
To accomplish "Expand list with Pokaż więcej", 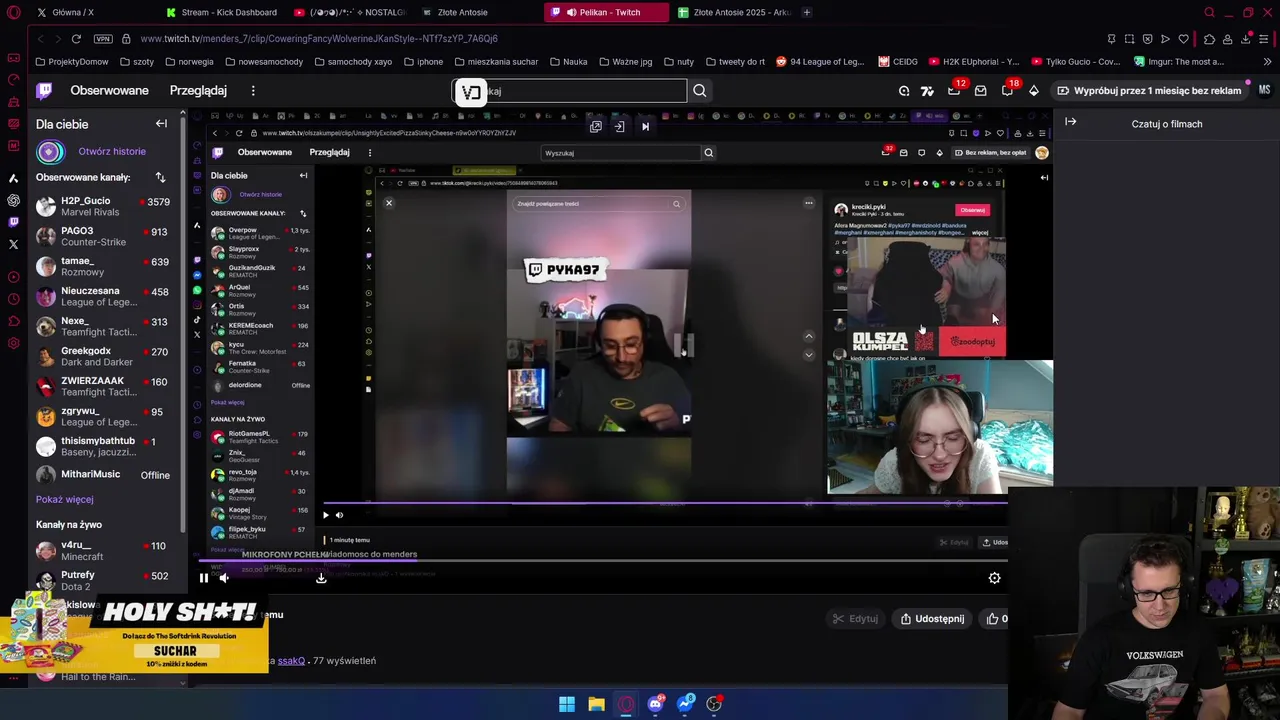I will (65, 499).
